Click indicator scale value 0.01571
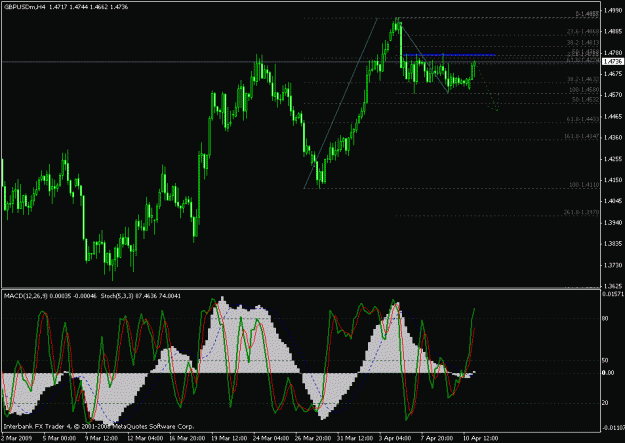 point(613,294)
